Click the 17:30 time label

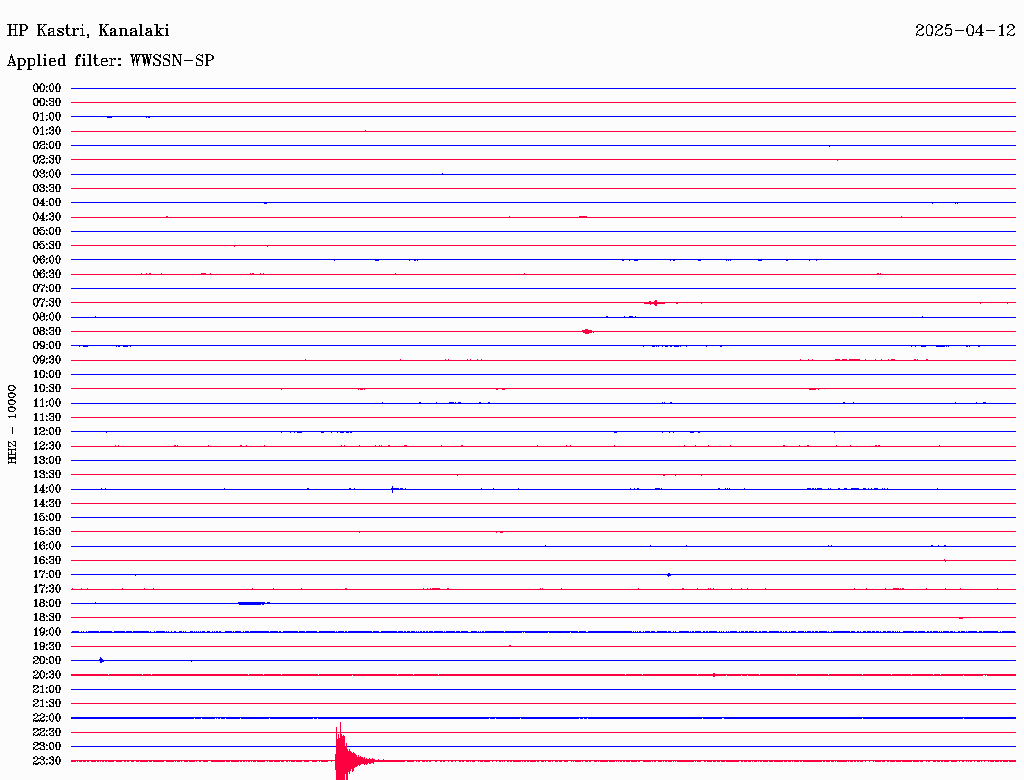(x=47, y=589)
